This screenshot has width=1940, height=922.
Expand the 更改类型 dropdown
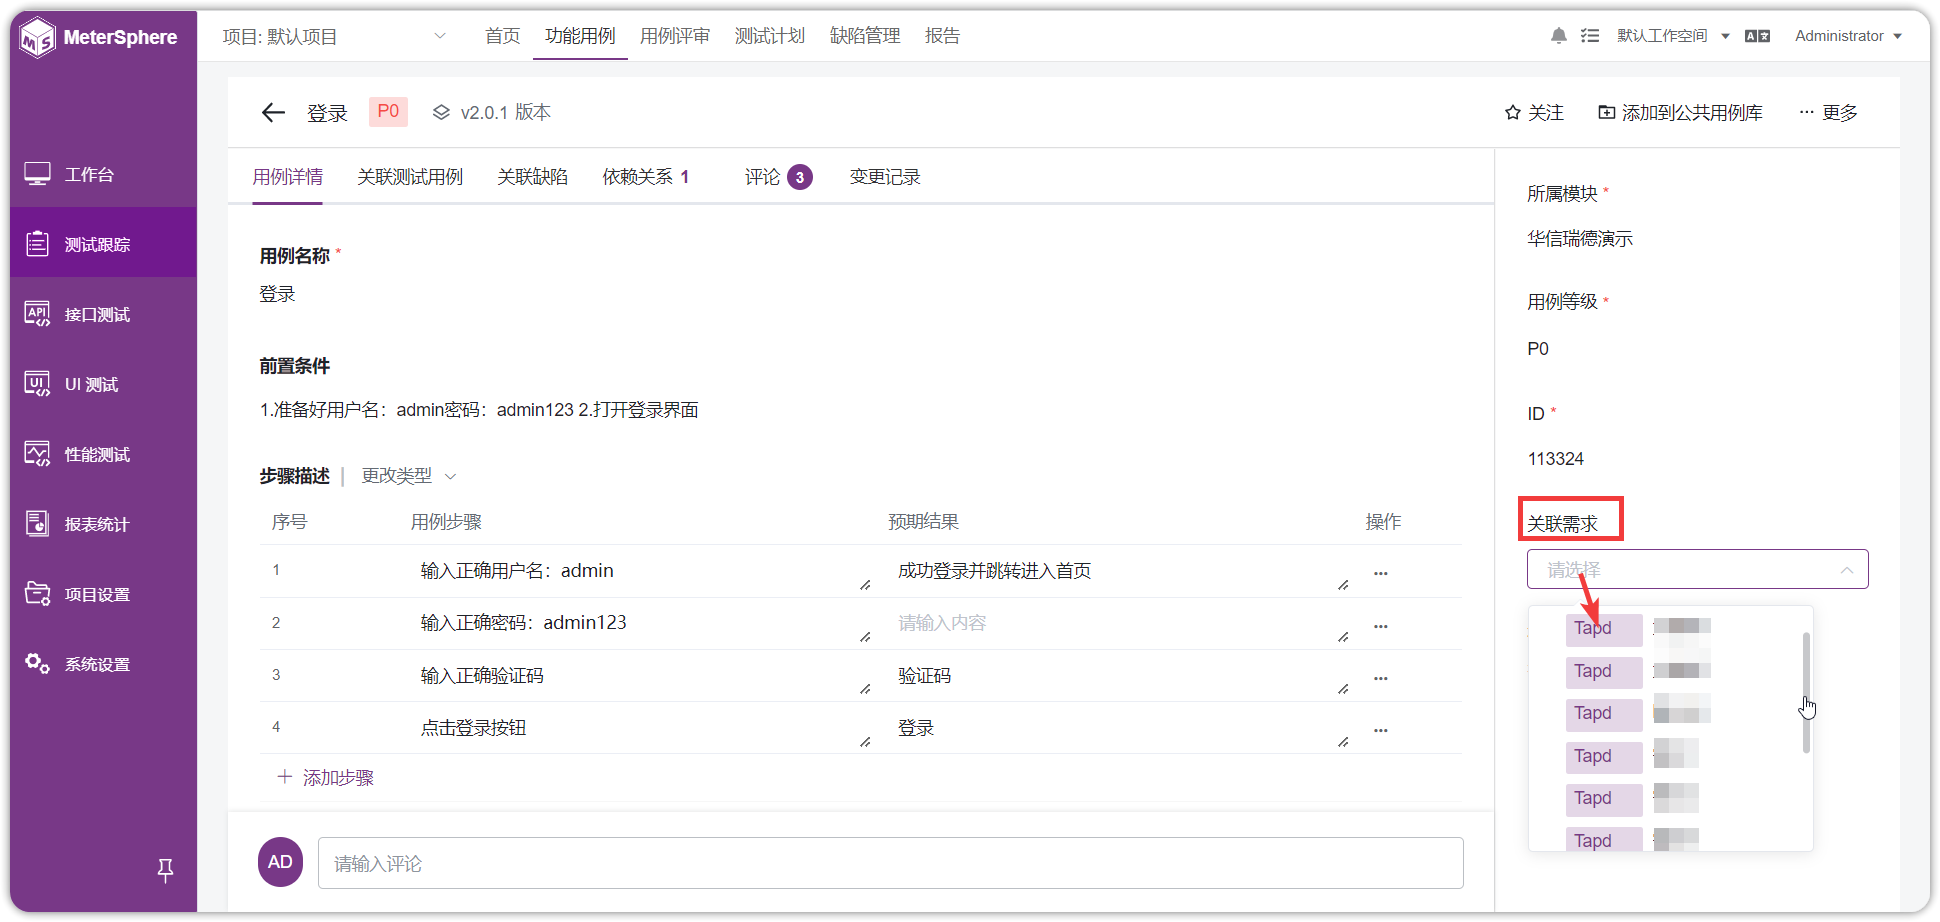[408, 476]
